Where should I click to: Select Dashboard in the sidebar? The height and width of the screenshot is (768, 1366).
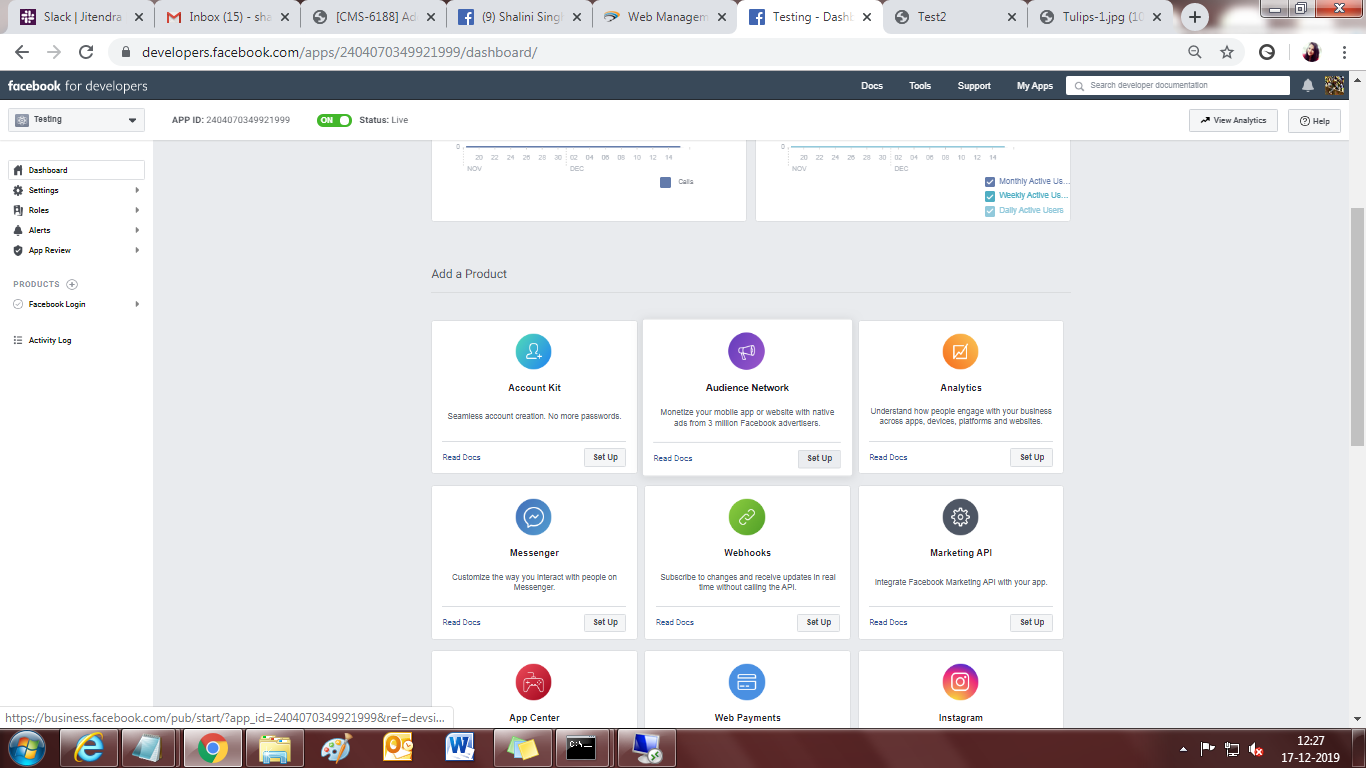click(76, 170)
